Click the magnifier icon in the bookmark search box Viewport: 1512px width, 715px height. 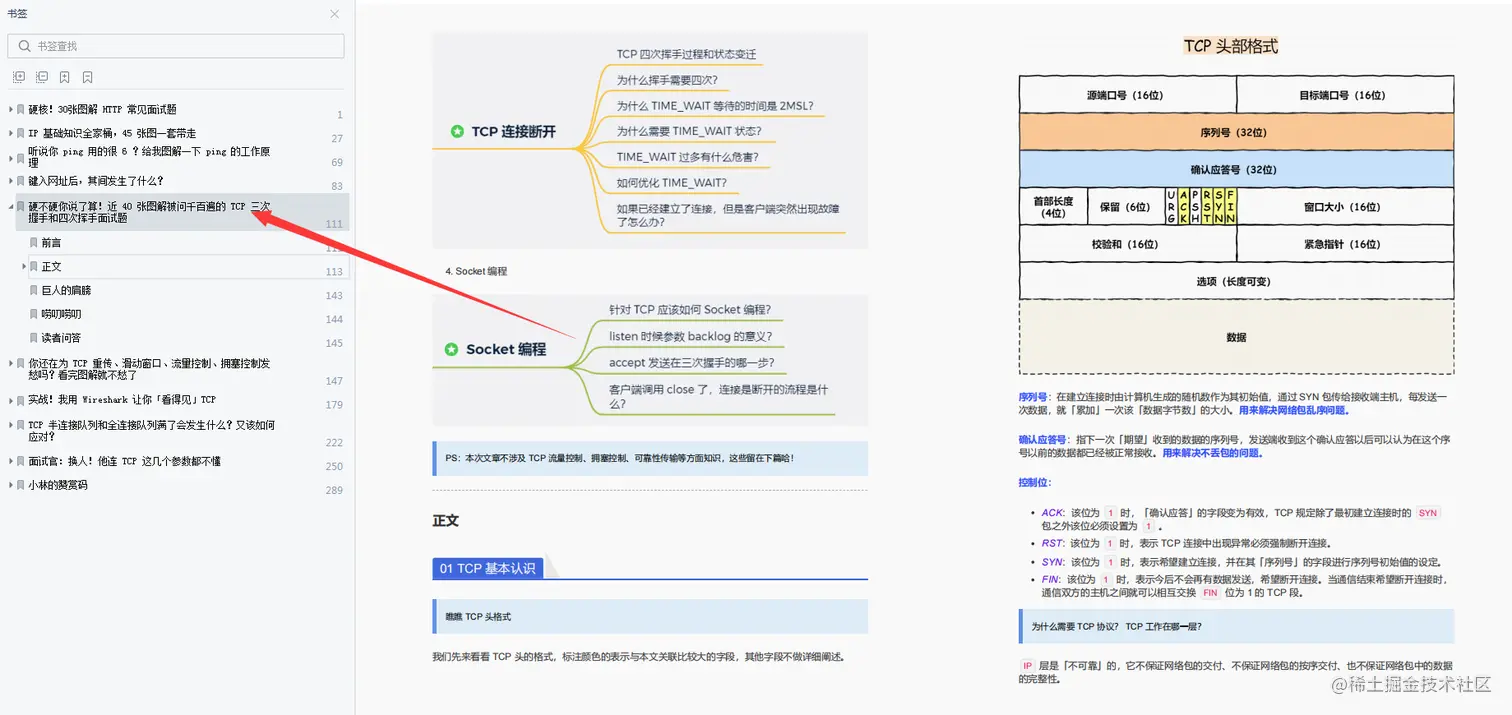pyautogui.click(x=24, y=45)
